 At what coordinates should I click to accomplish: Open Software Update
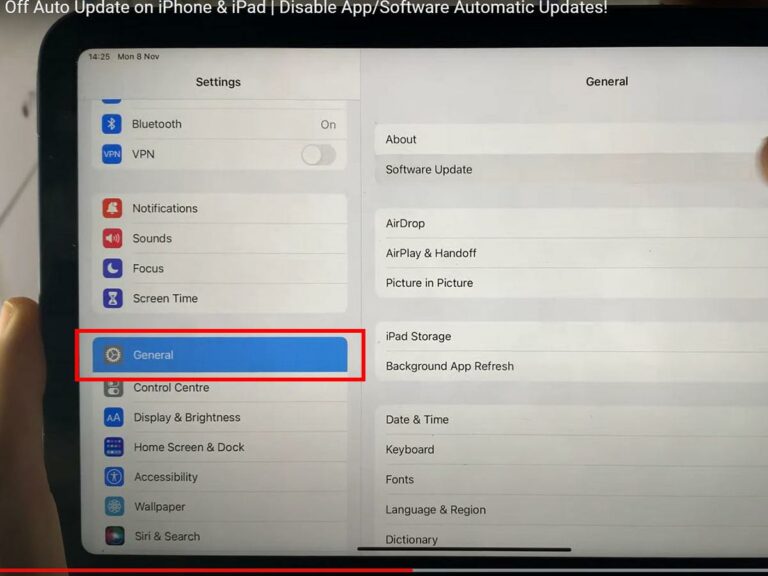[571, 169]
